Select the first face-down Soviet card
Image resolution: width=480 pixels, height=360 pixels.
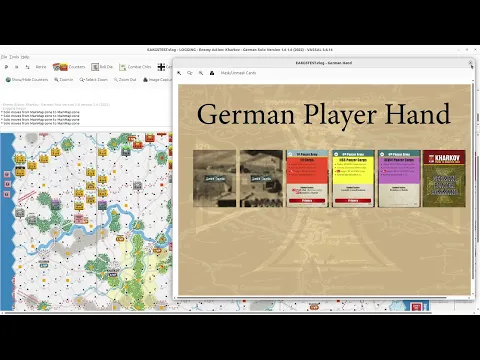[x=215, y=179]
